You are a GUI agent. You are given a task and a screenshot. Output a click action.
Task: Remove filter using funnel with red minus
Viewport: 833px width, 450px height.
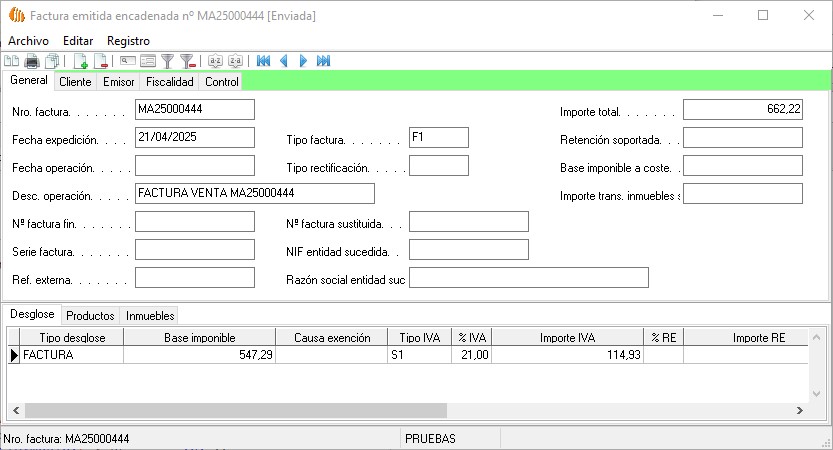pos(187,61)
